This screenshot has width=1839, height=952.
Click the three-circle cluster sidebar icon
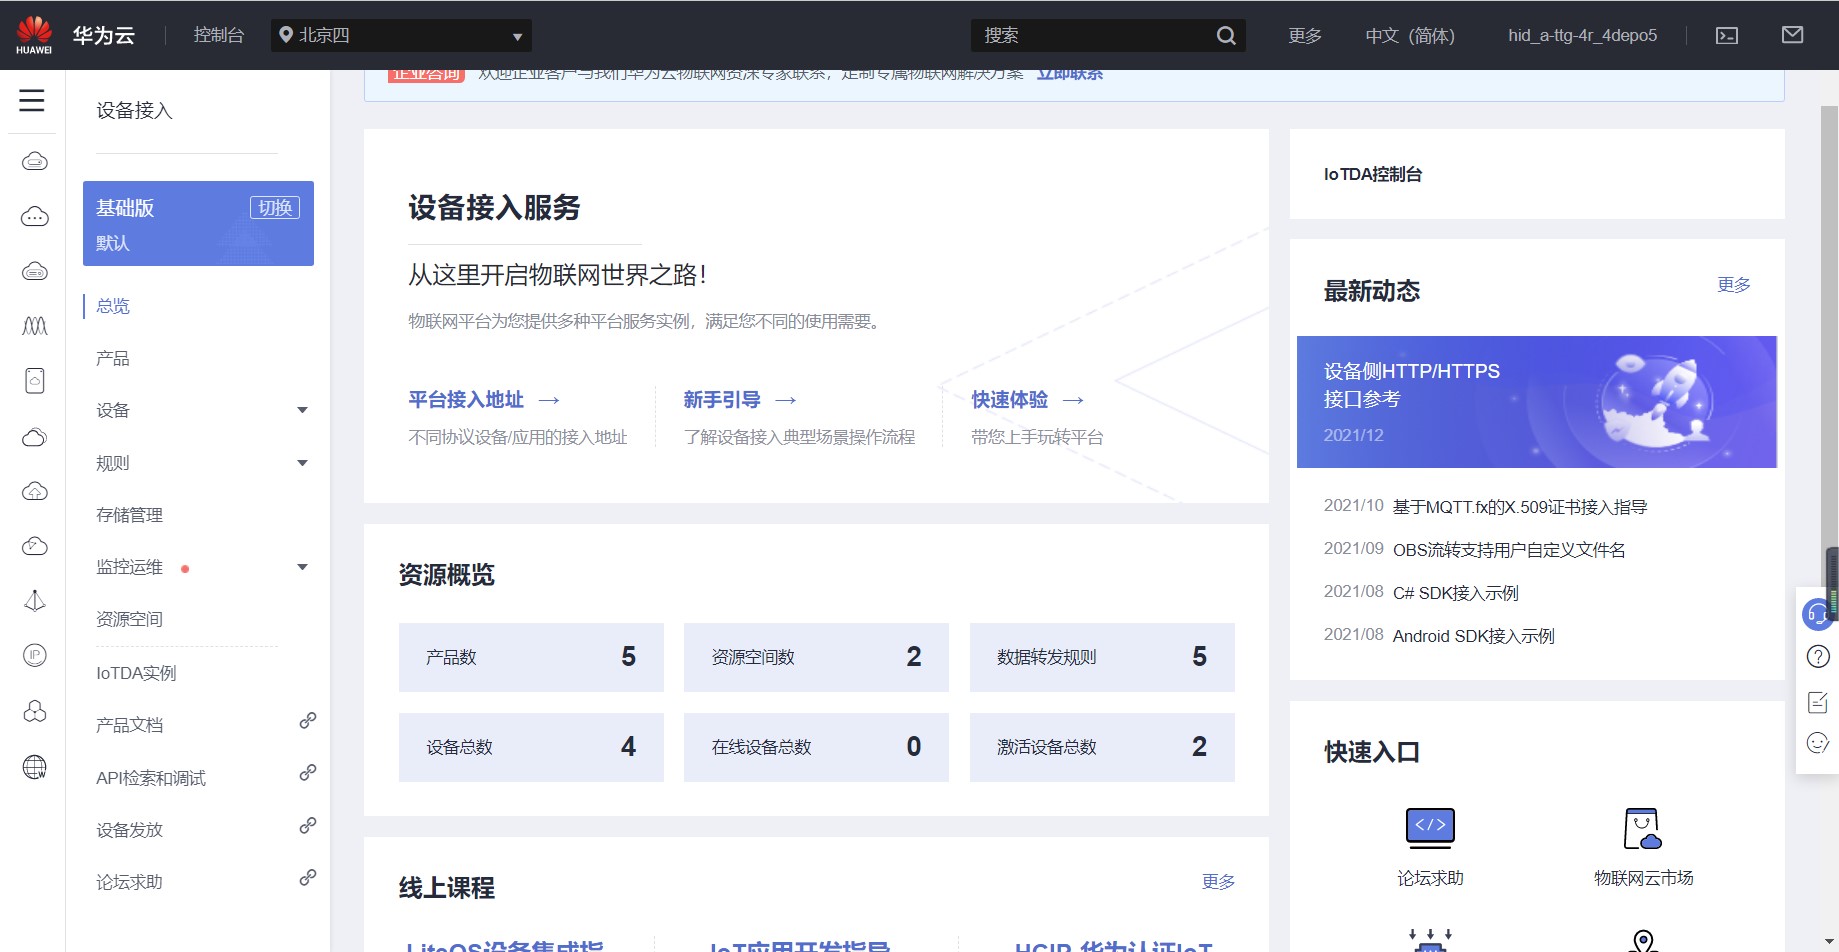(x=35, y=711)
